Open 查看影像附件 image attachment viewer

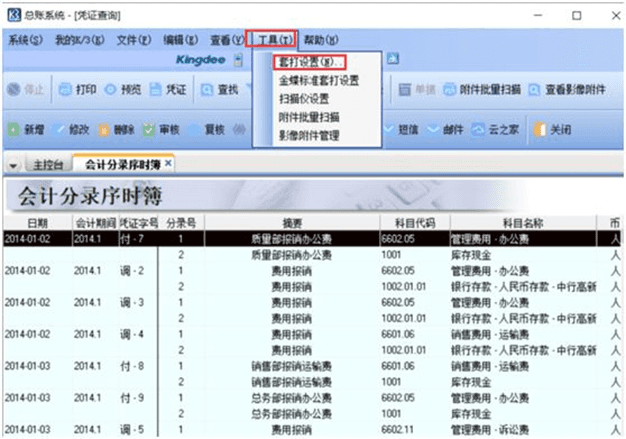coord(567,89)
